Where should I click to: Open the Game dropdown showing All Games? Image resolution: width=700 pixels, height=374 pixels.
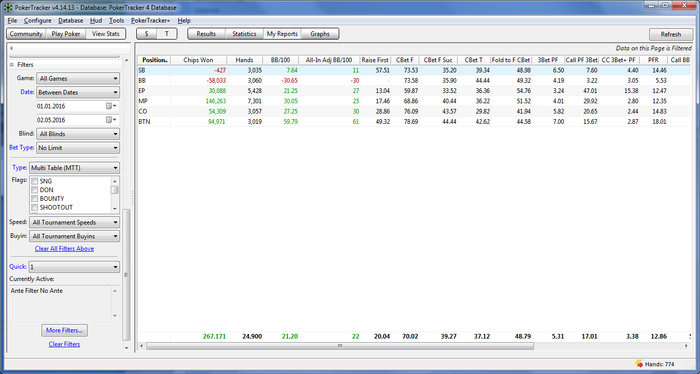tap(78, 79)
